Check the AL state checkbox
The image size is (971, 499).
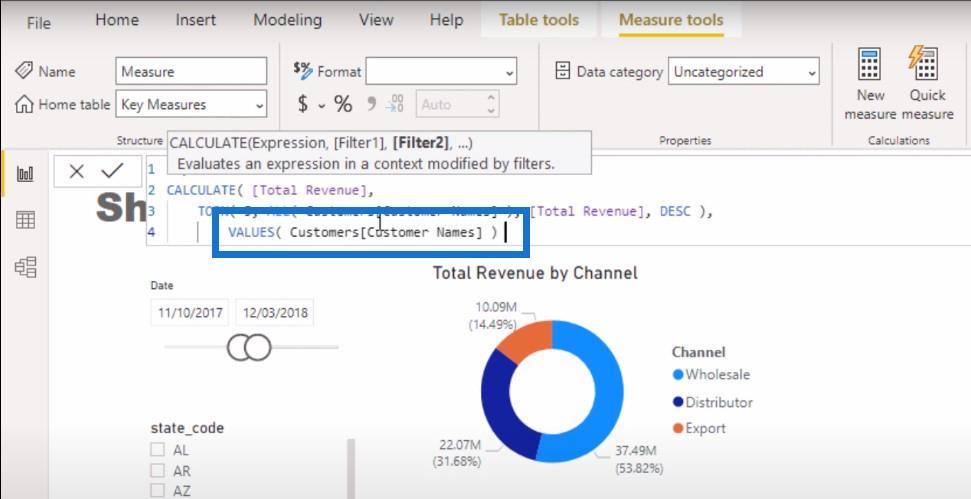pyautogui.click(x=158, y=449)
